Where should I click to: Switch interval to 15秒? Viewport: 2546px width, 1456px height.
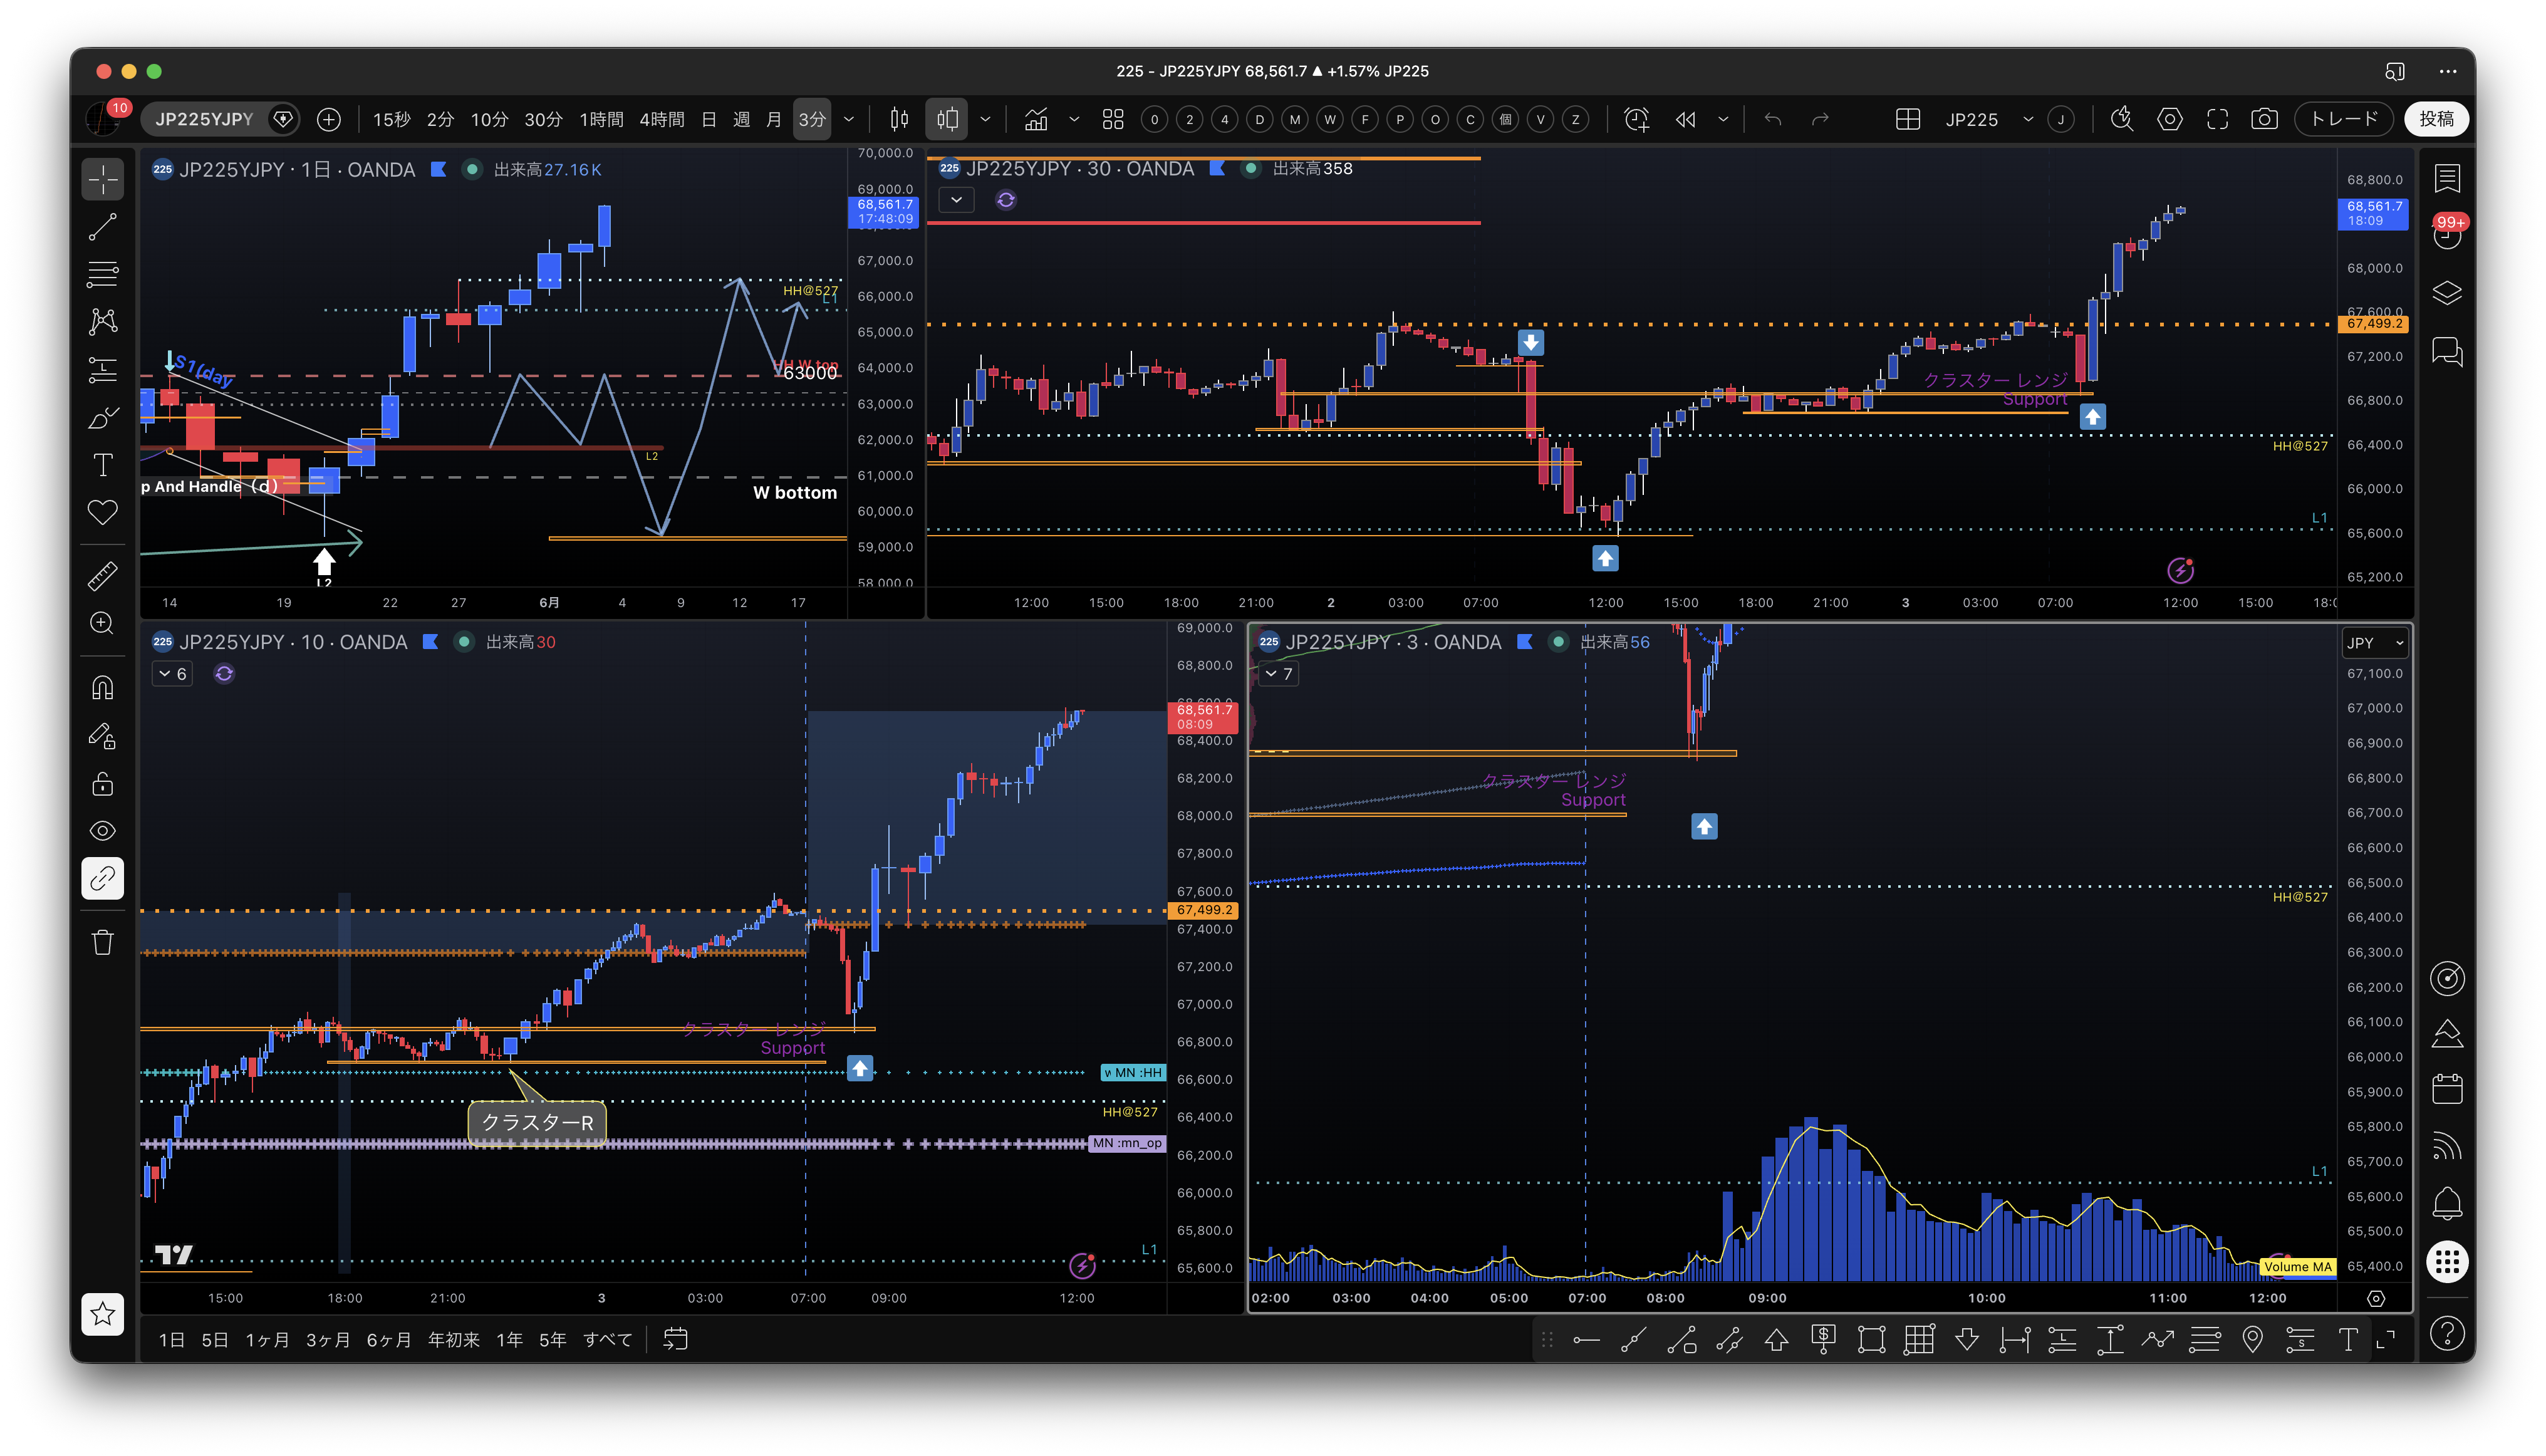point(391,119)
